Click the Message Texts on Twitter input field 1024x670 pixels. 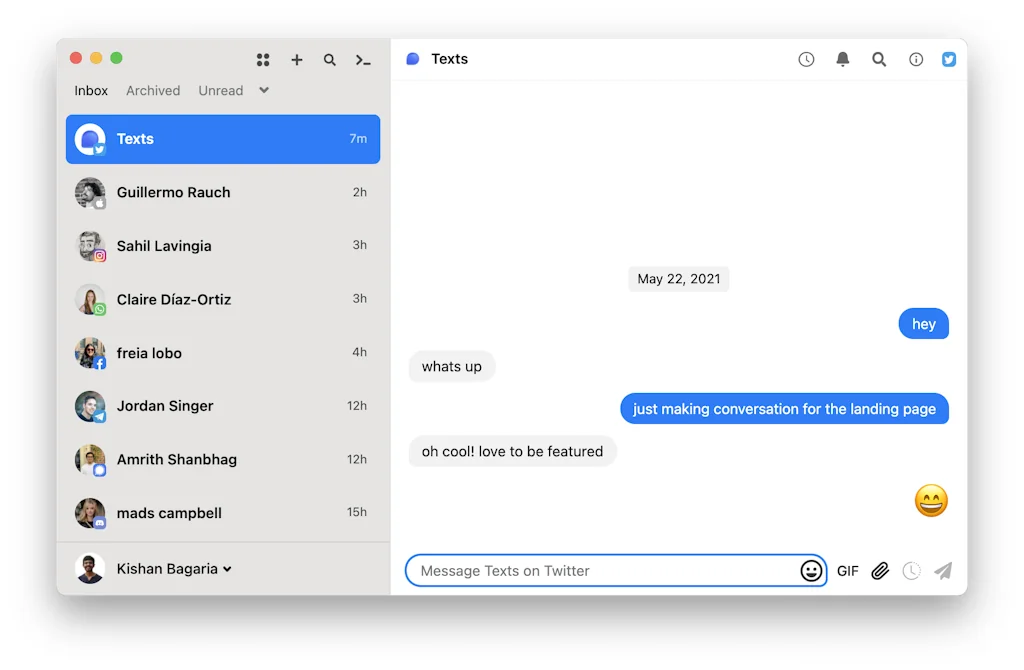[600, 570]
